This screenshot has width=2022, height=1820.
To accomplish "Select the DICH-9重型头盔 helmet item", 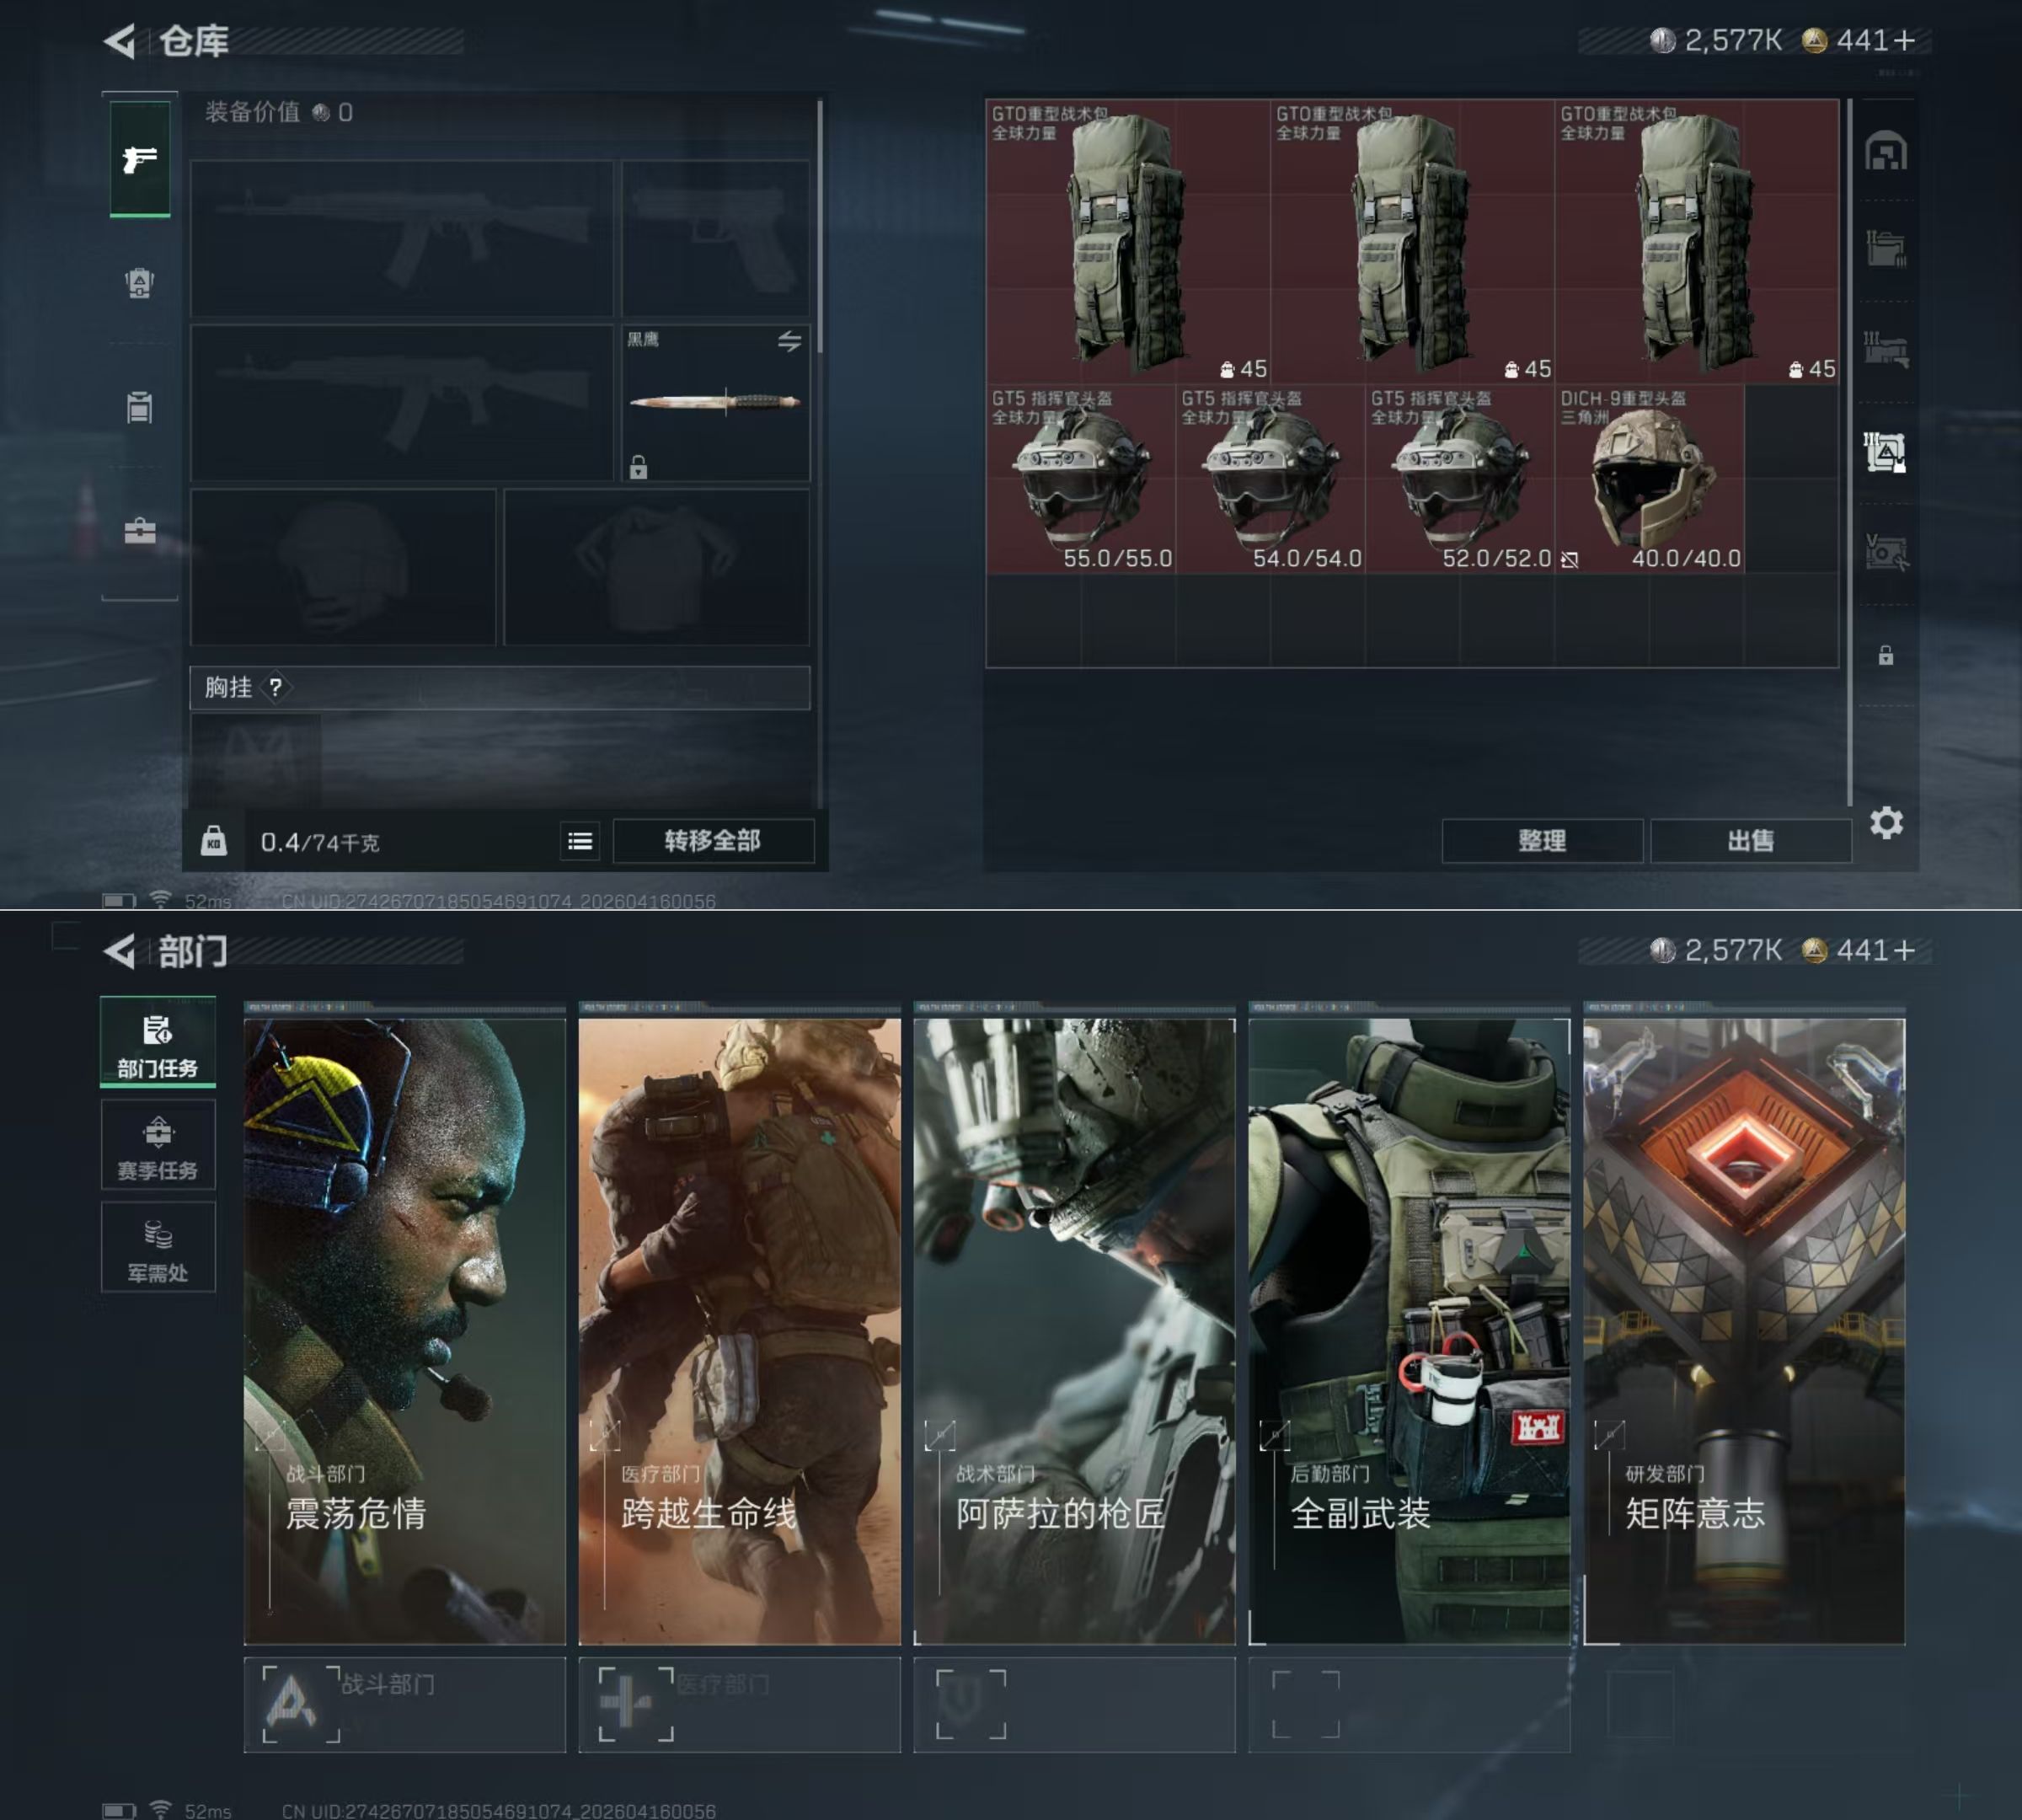I will pos(1650,478).
